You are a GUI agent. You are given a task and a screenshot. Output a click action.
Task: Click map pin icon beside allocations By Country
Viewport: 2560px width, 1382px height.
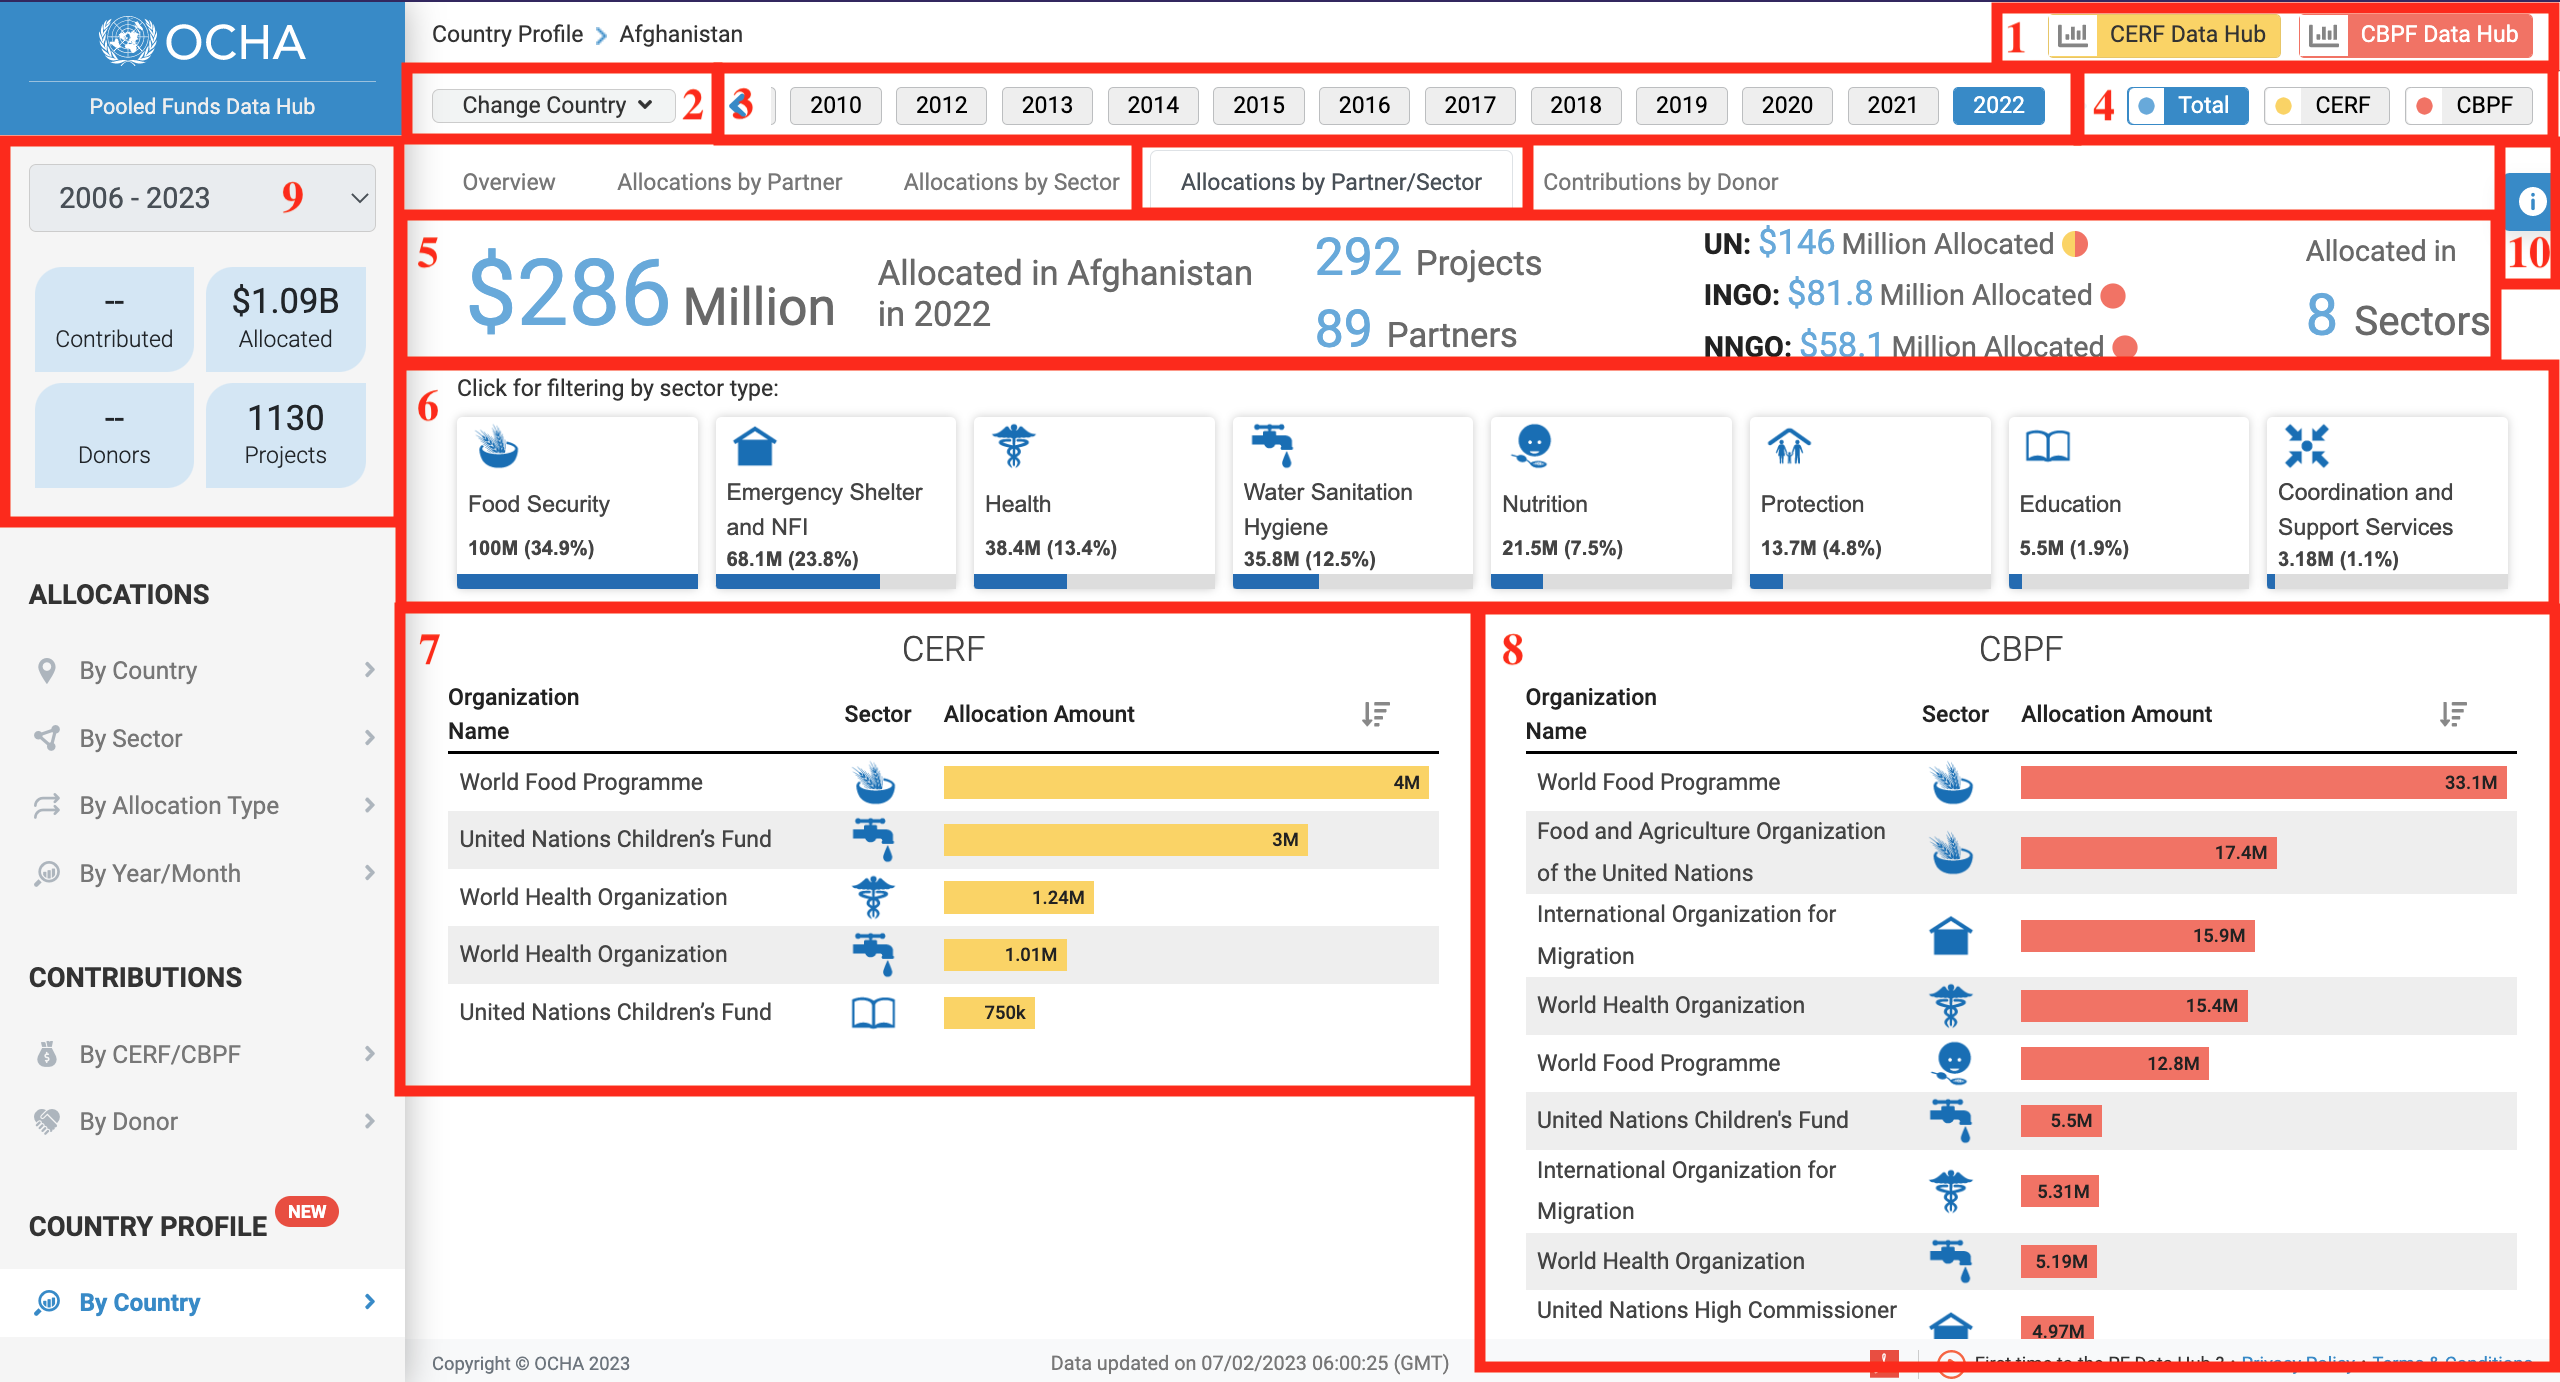point(47,670)
